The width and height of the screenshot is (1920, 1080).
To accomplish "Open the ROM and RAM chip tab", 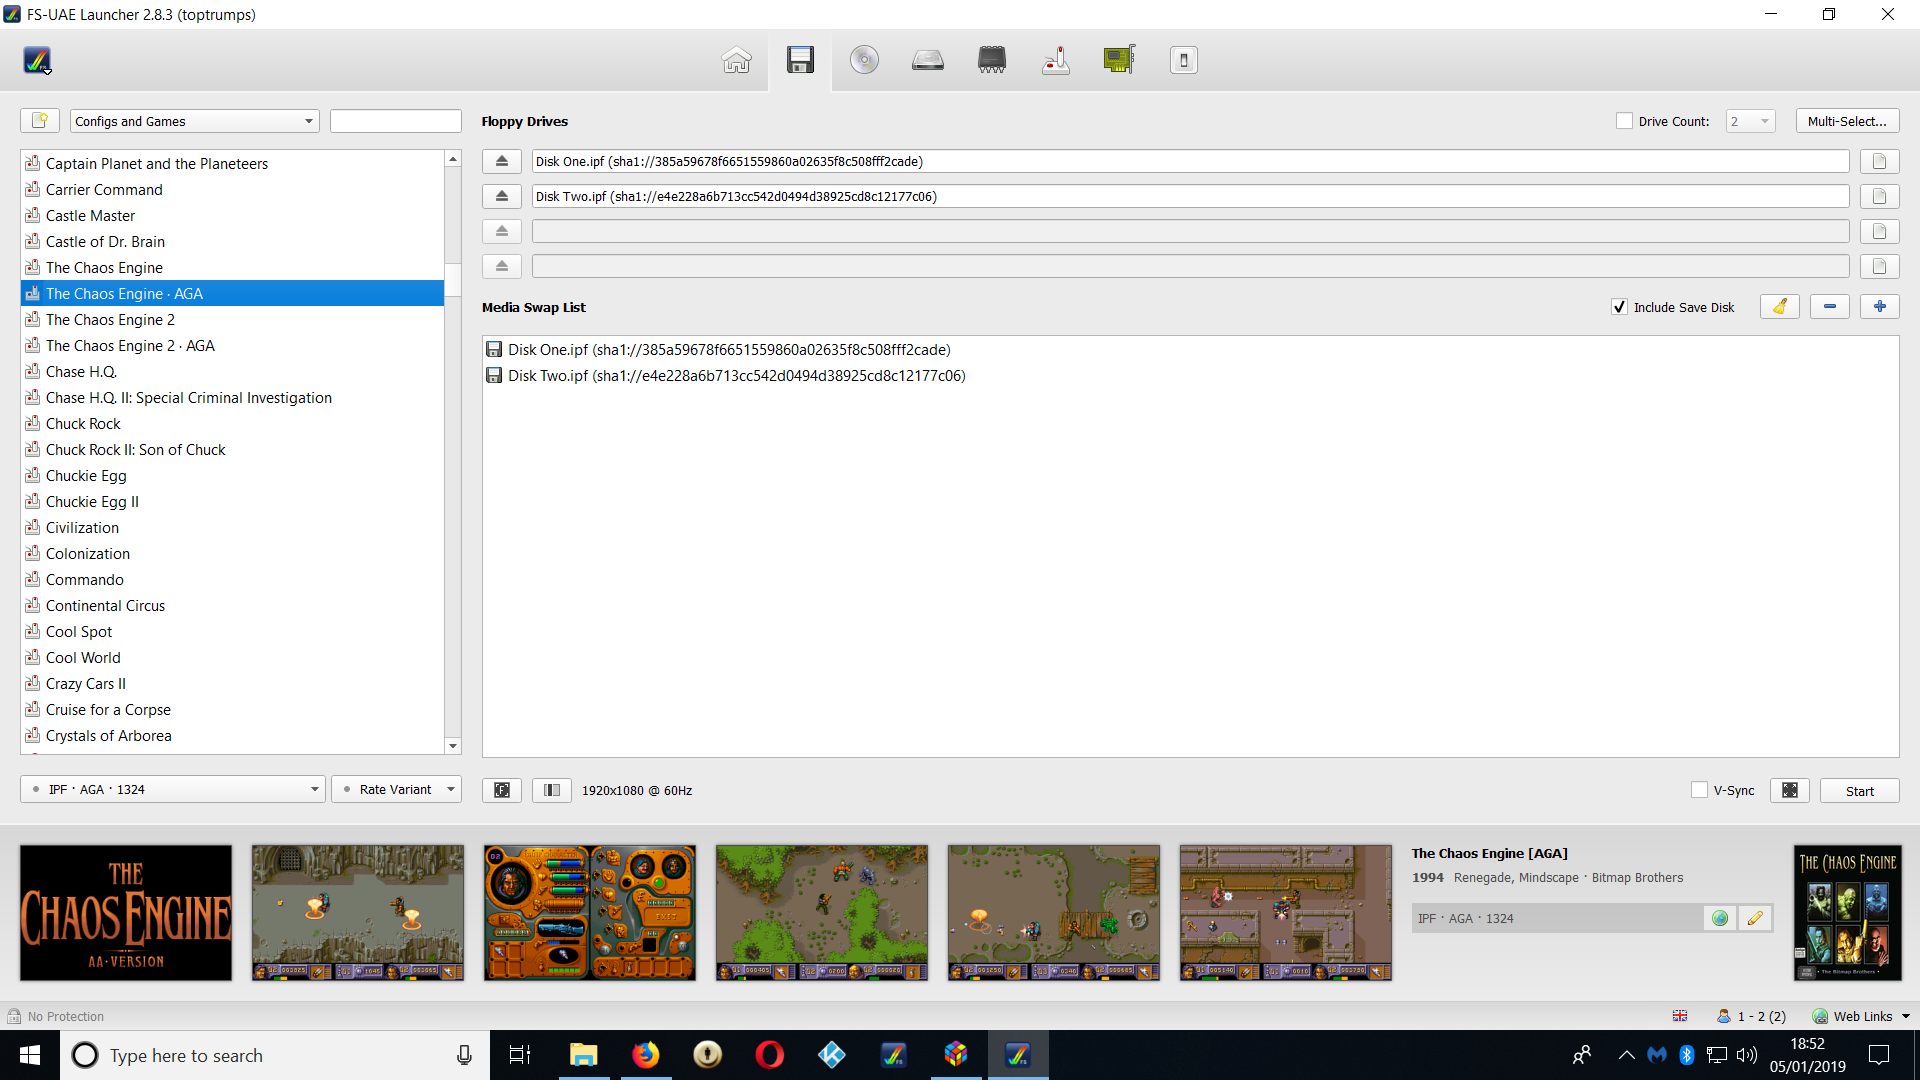I will [x=992, y=60].
